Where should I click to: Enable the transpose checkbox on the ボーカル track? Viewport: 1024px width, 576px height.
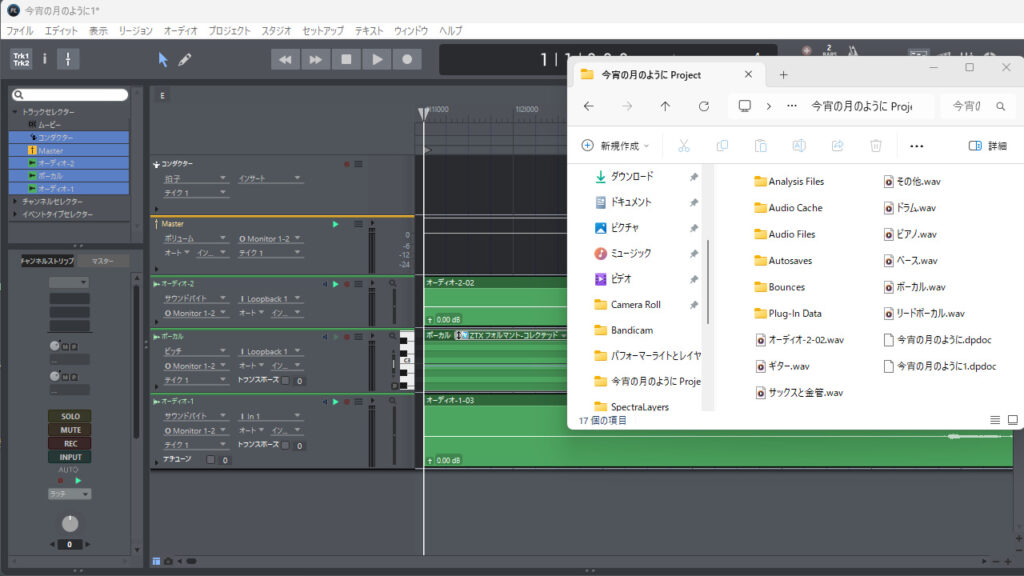285,381
